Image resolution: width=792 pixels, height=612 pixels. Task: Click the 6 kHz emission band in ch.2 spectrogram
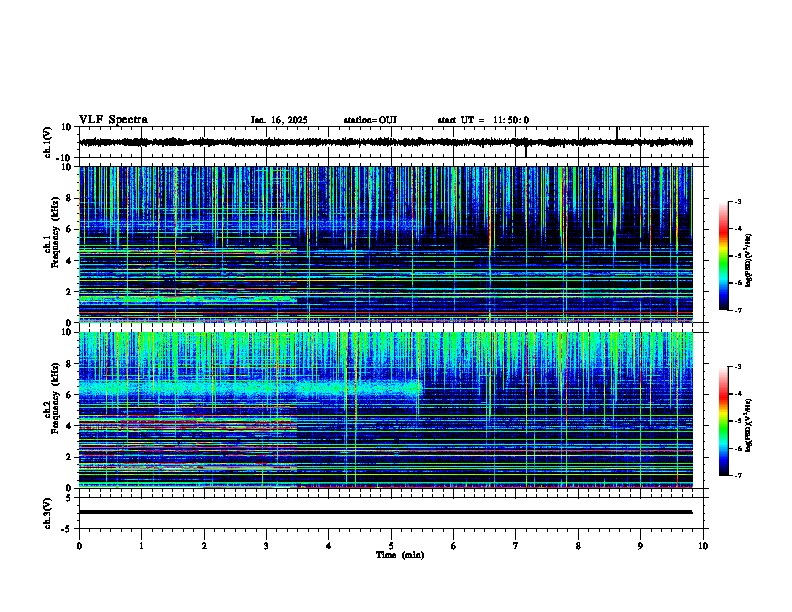click(x=250, y=389)
